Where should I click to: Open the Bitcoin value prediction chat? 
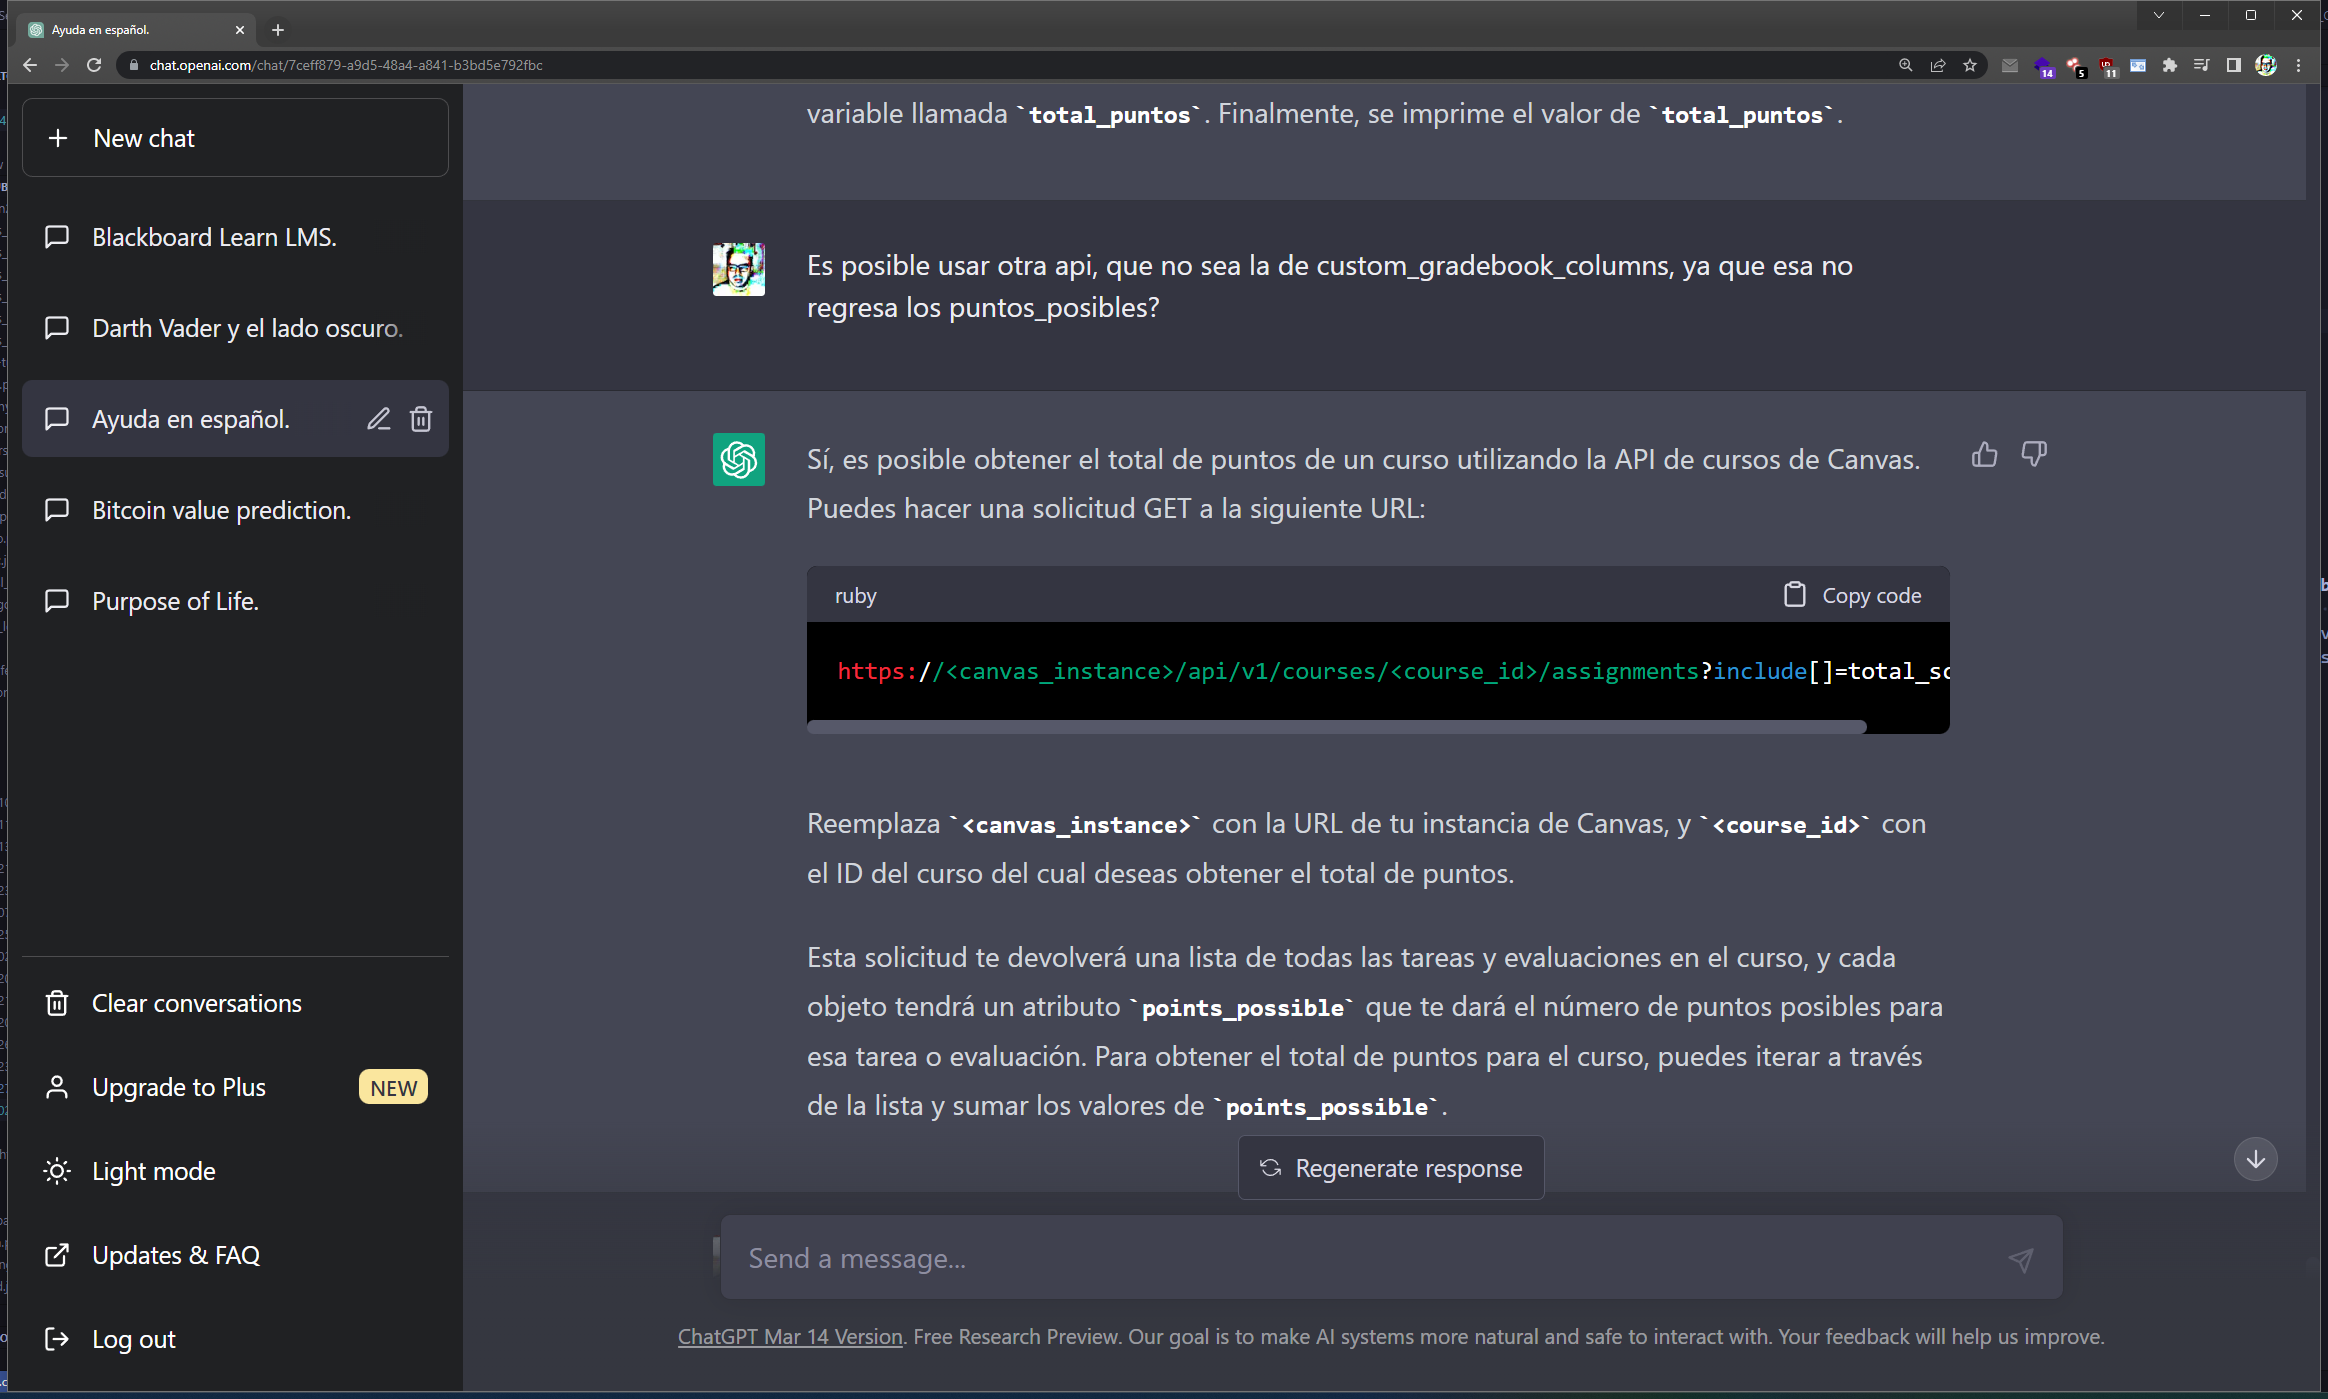[221, 510]
